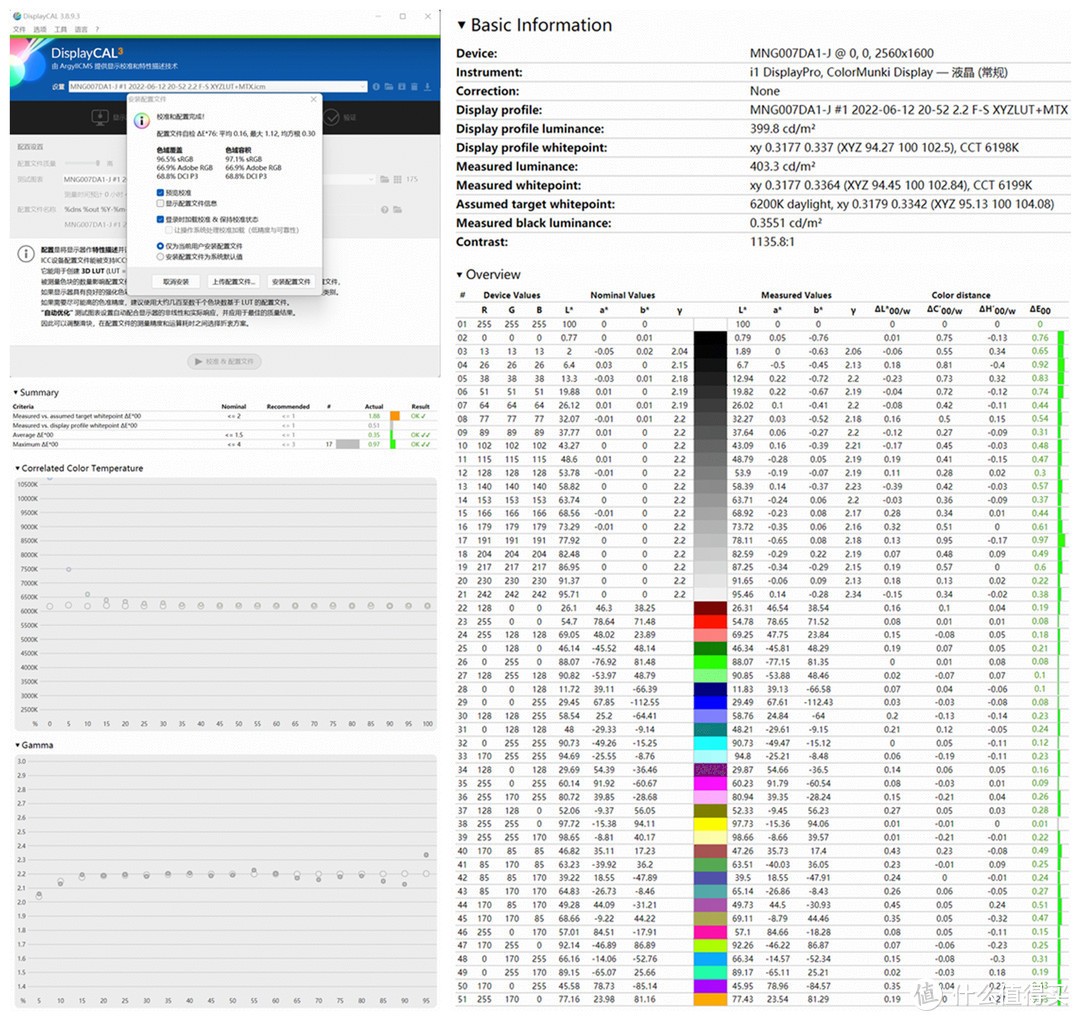Check 让操作系统处理校准加载 option

169,229
